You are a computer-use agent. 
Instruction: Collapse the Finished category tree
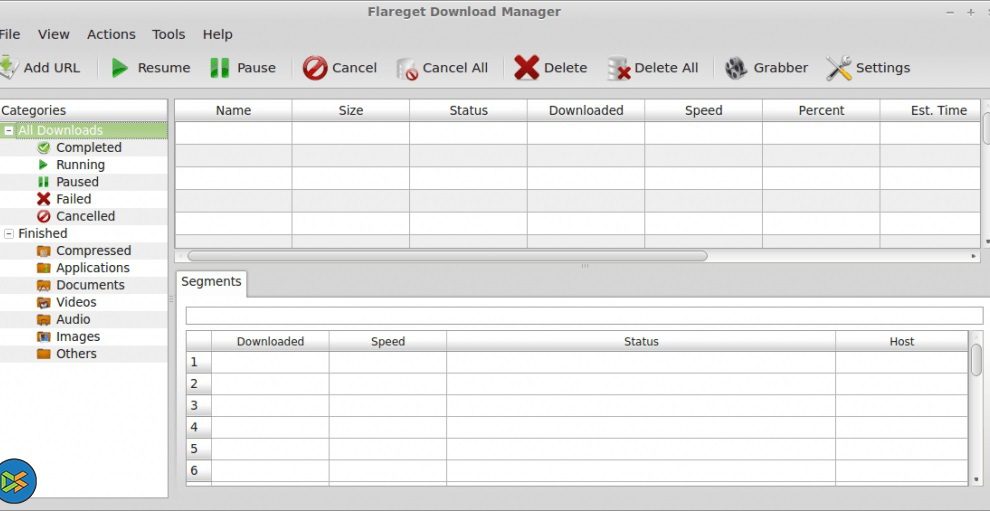point(9,234)
